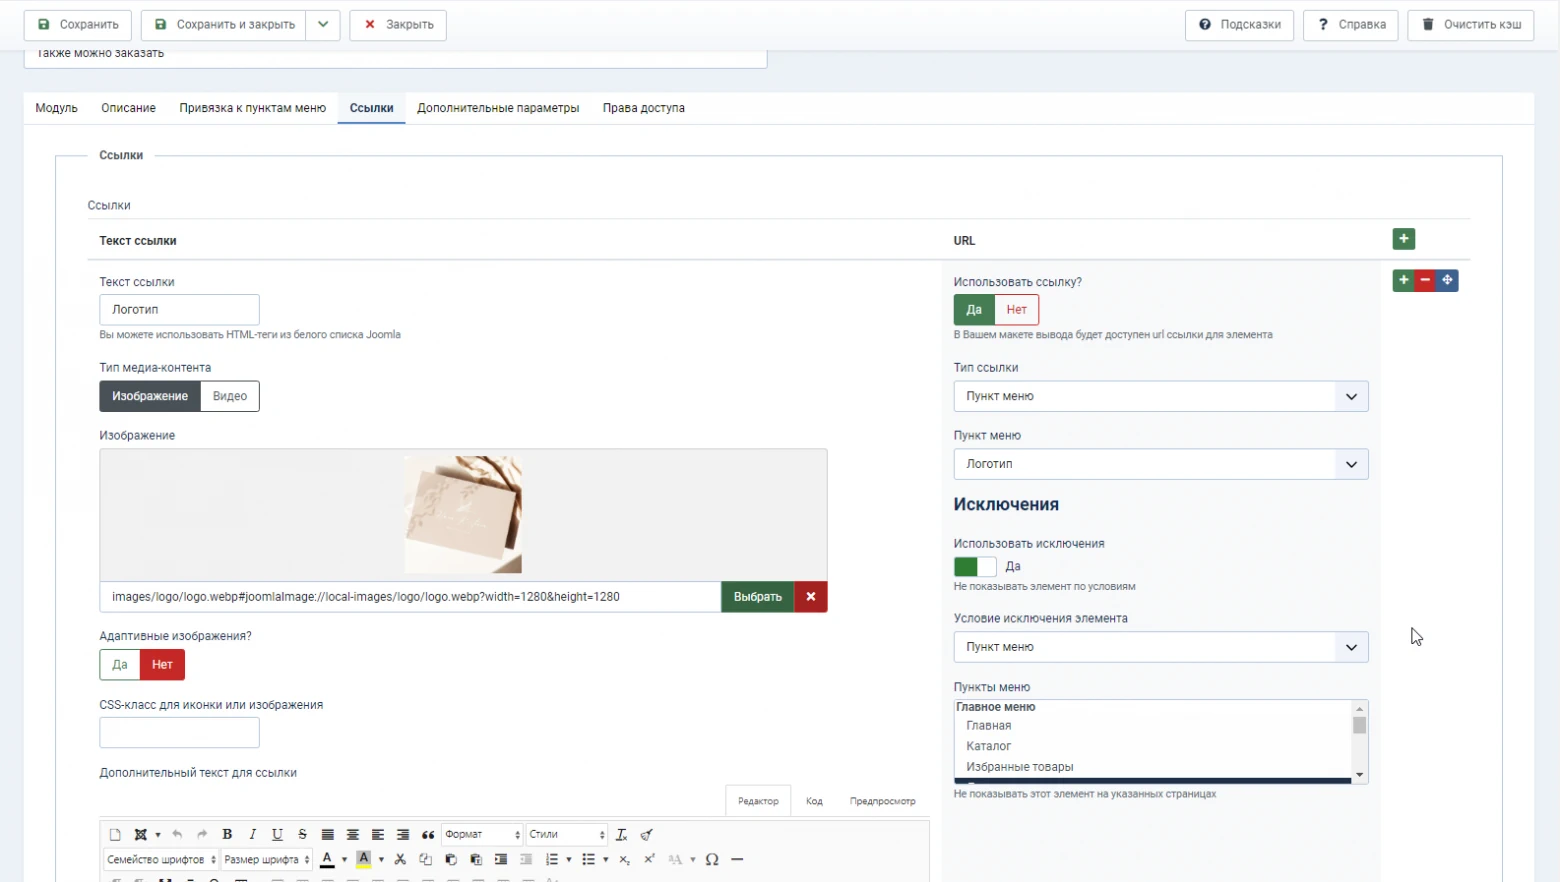Click the Текст ссылки input field

[180, 310]
